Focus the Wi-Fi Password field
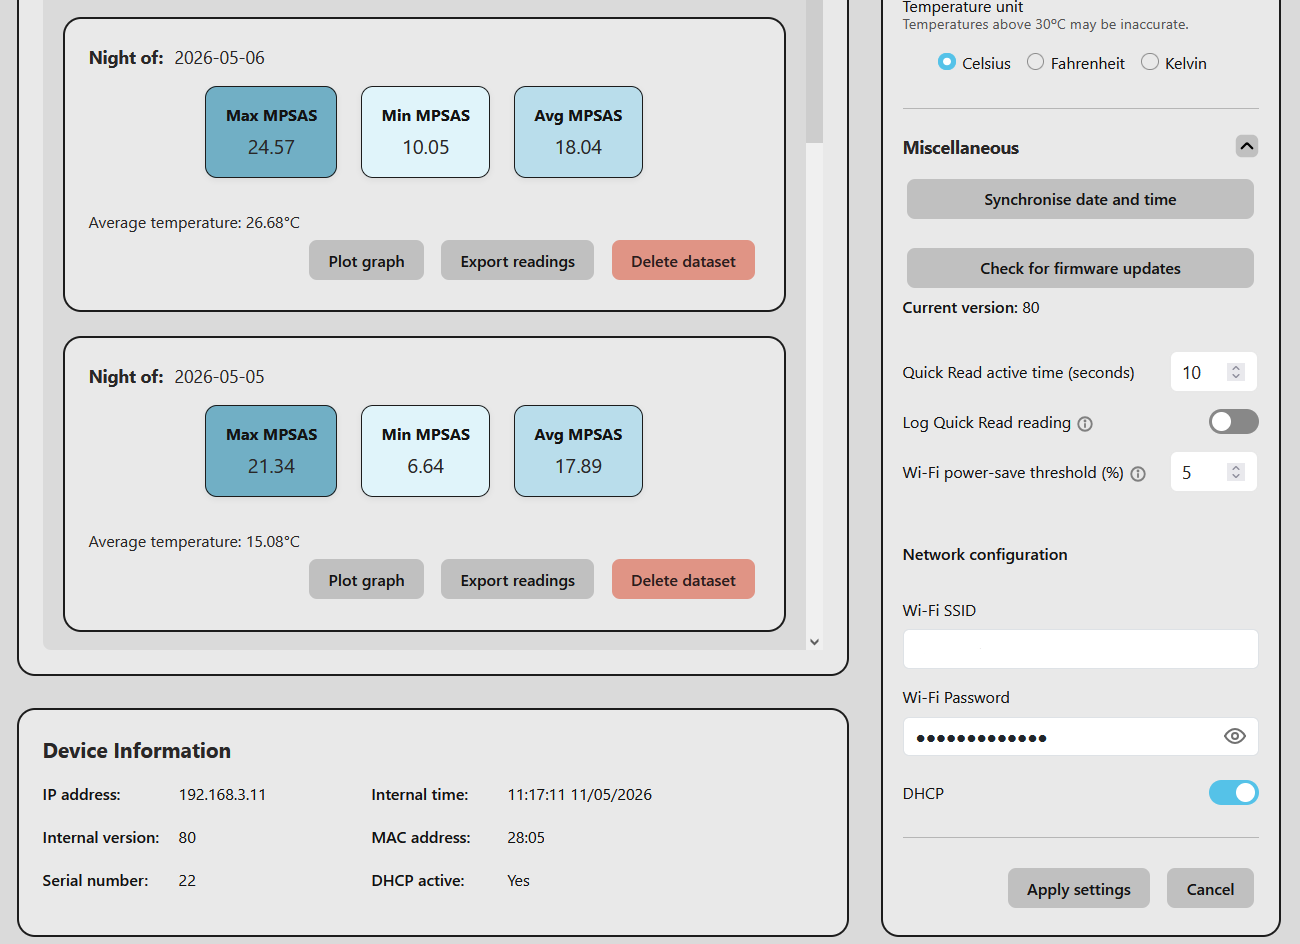Image resolution: width=1300 pixels, height=944 pixels. 1080,737
